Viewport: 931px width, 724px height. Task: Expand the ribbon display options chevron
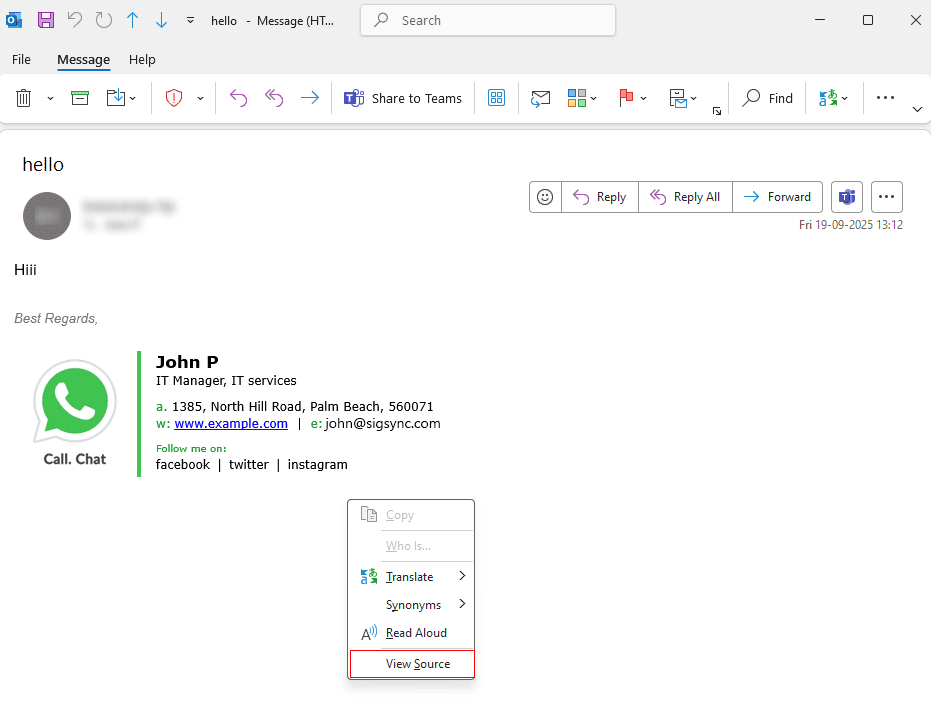(917, 109)
